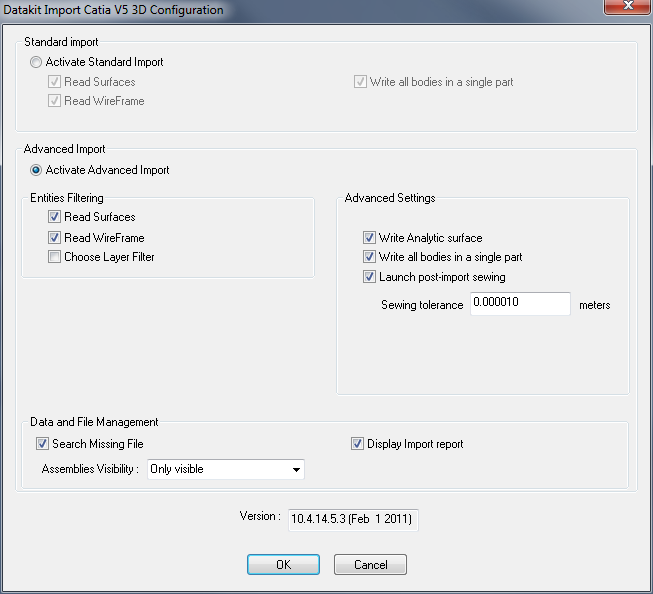The width and height of the screenshot is (653, 594).
Task: Close the Datakit Import configuration dialog
Action: pos(628,6)
